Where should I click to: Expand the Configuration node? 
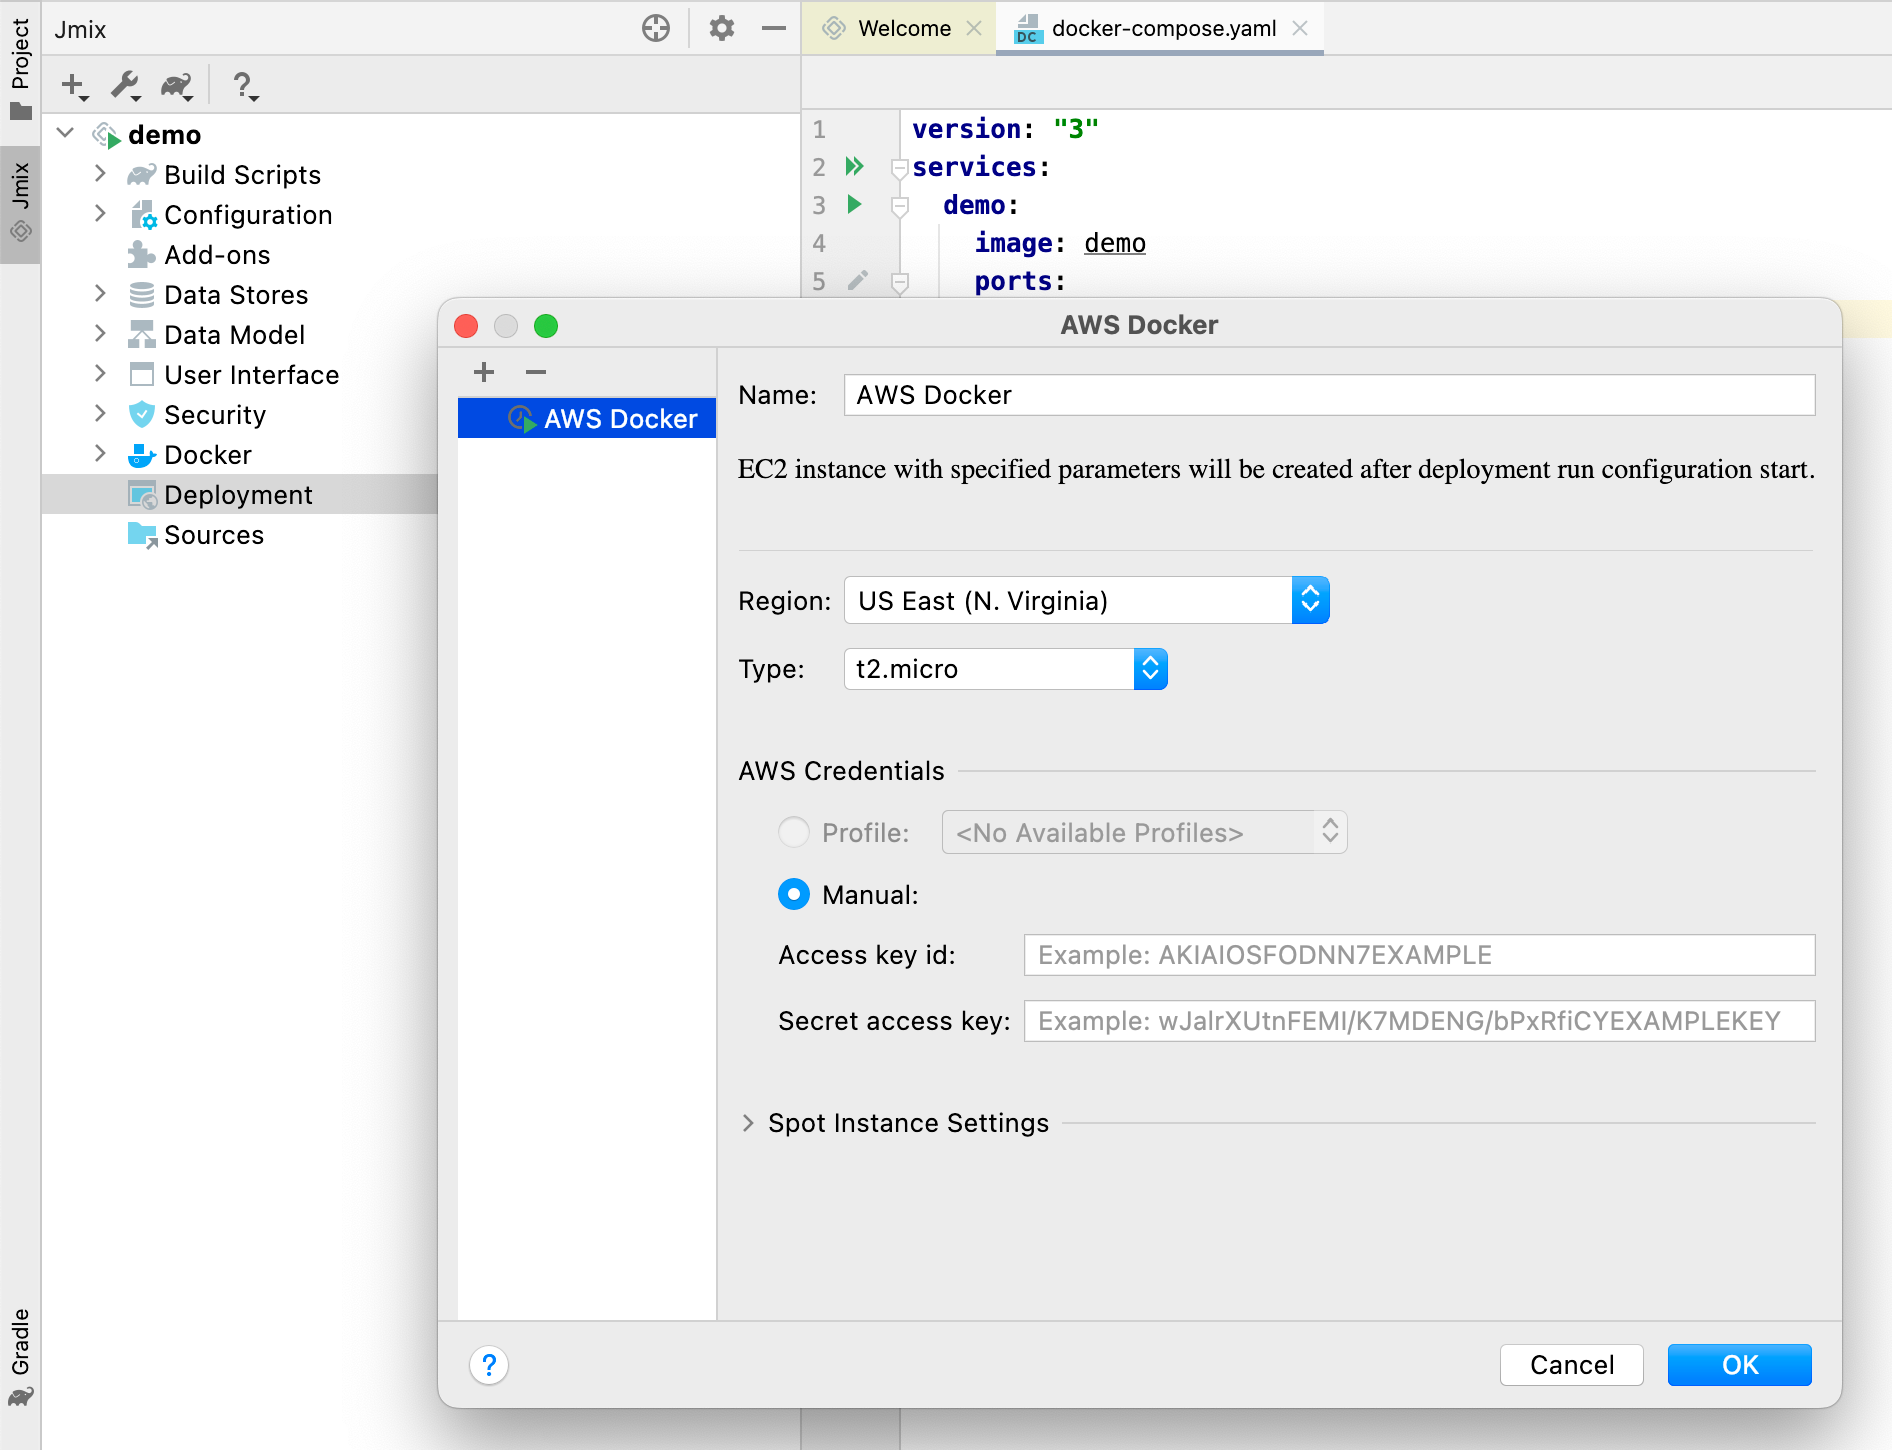[100, 213]
